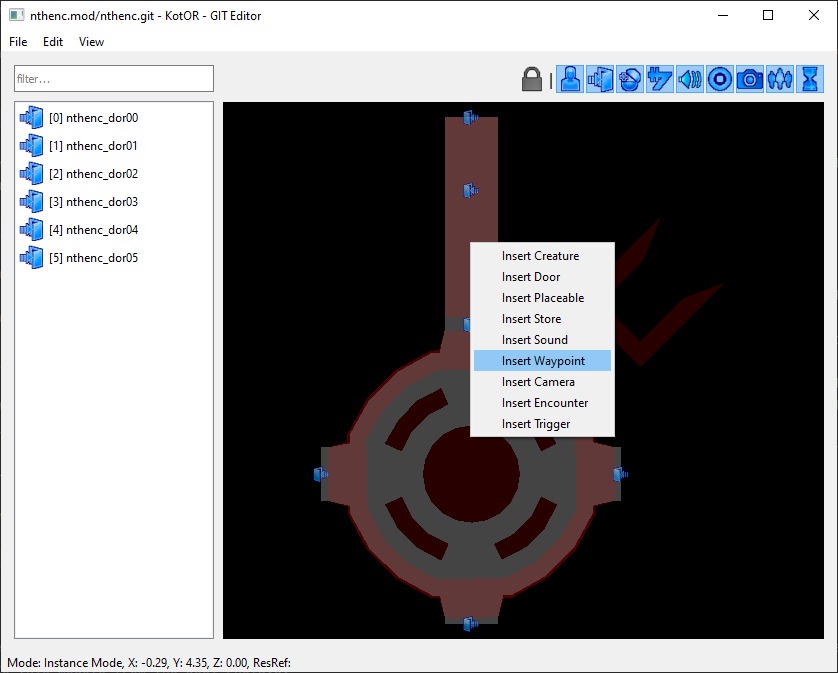The width and height of the screenshot is (838, 673).
Task: Open the File menu
Action: (18, 42)
